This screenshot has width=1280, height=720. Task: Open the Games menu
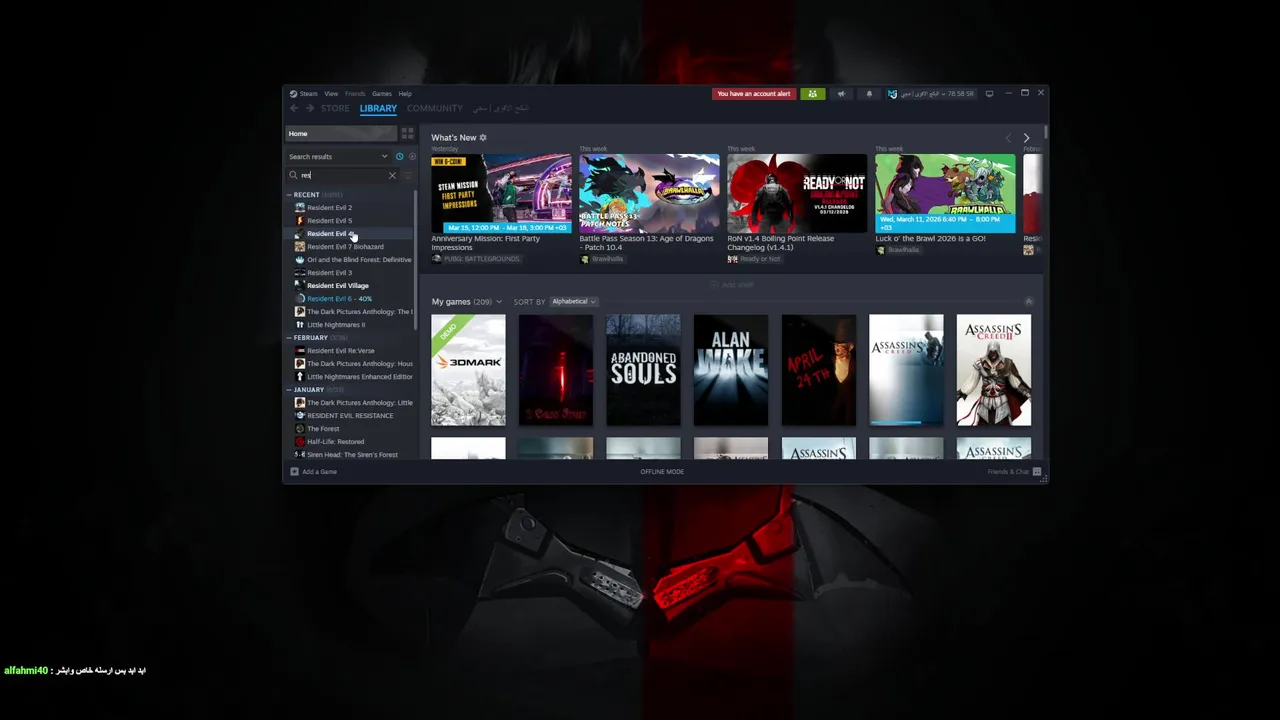[382, 94]
